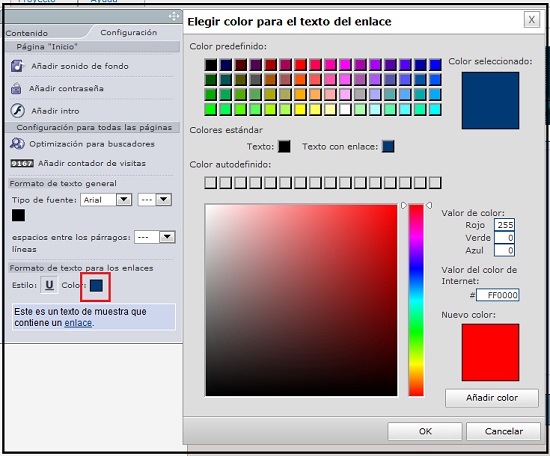The width and height of the screenshot is (550, 456).
Task: Select the pure red predefined color swatch
Action: (x=300, y=65)
